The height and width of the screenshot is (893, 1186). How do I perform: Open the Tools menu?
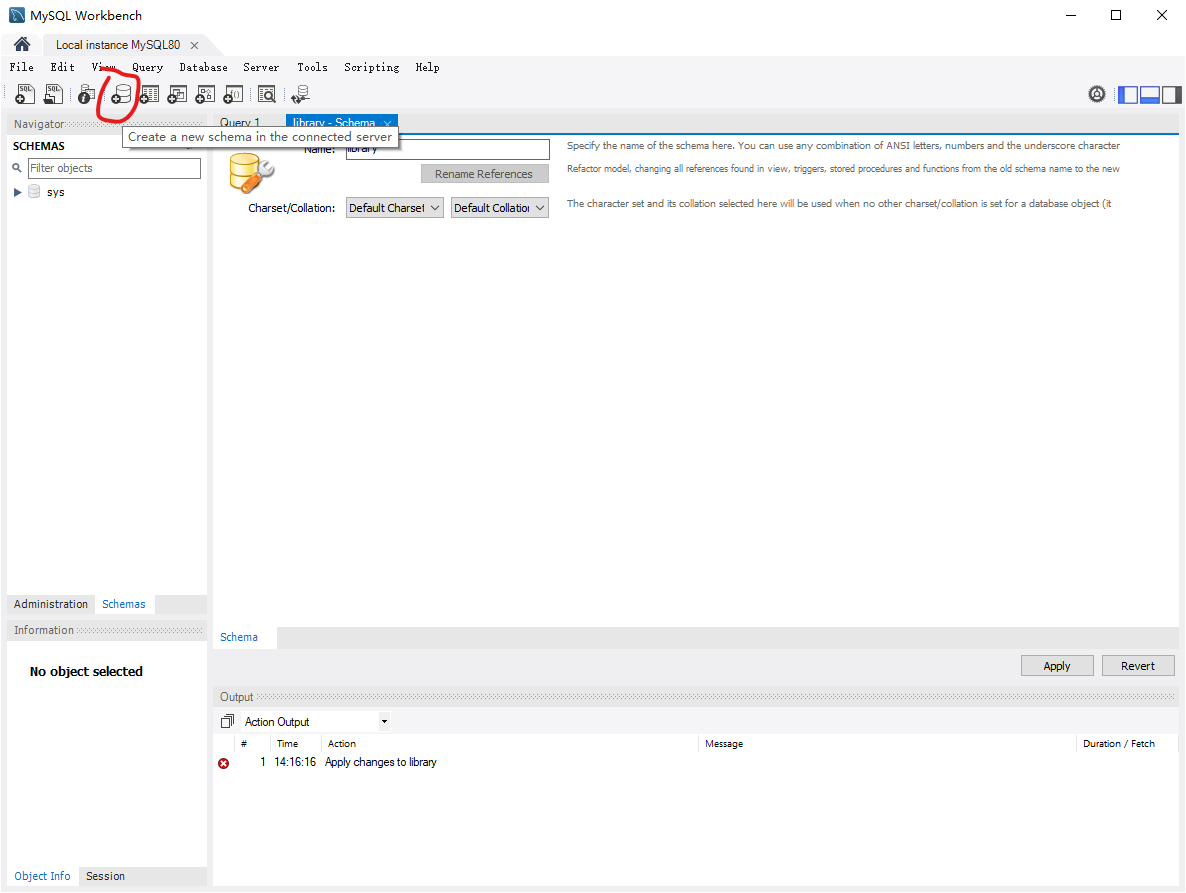[x=312, y=67]
